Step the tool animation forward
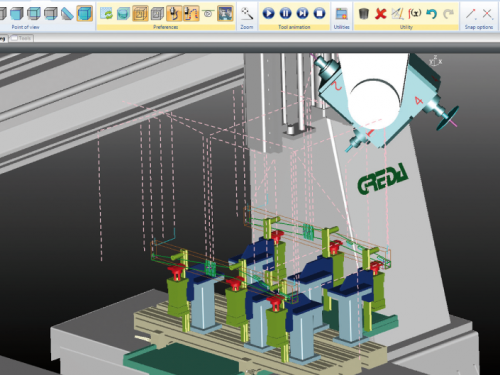Viewport: 500px width, 375px height. [x=303, y=13]
